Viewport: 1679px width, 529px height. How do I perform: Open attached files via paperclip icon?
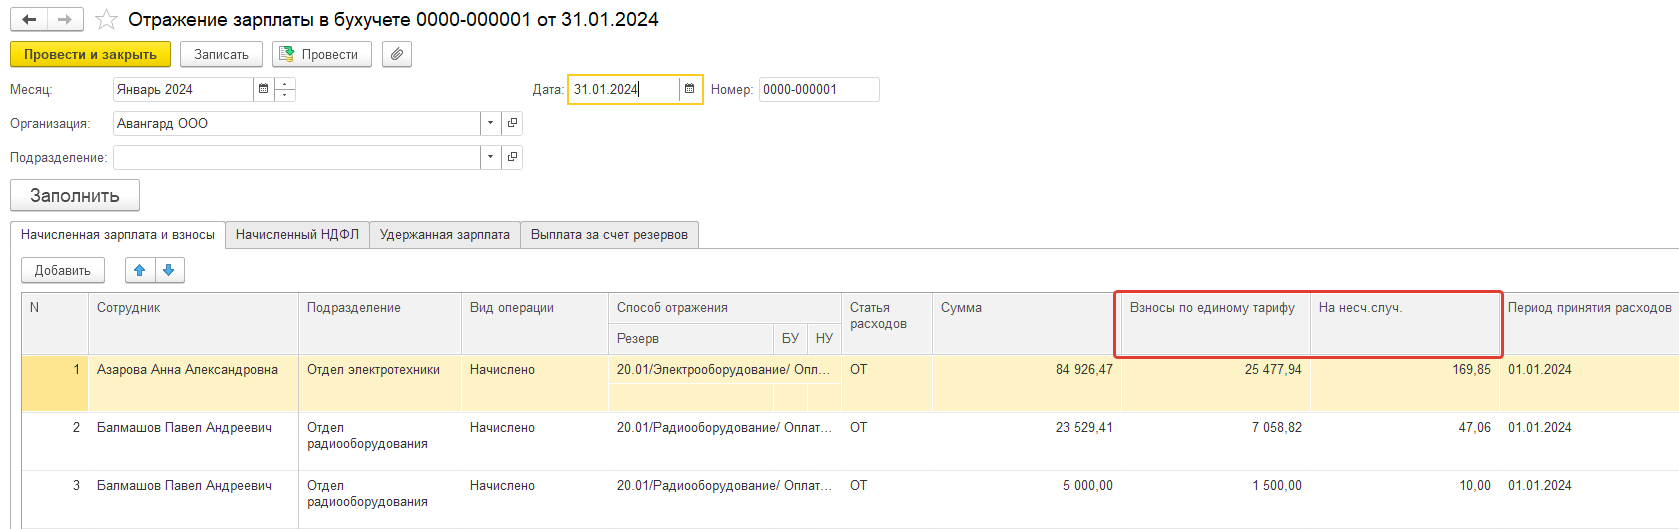point(397,54)
